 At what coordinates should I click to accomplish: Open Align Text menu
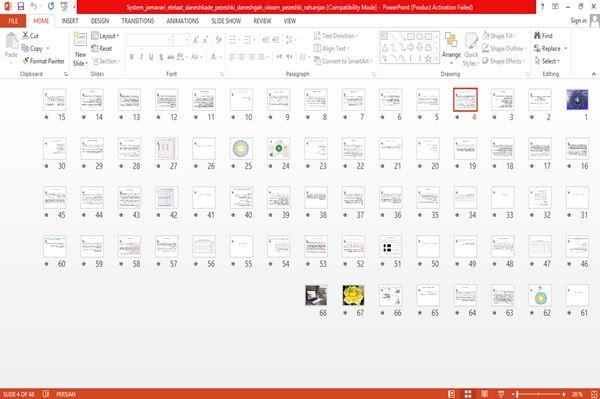tap(331, 48)
